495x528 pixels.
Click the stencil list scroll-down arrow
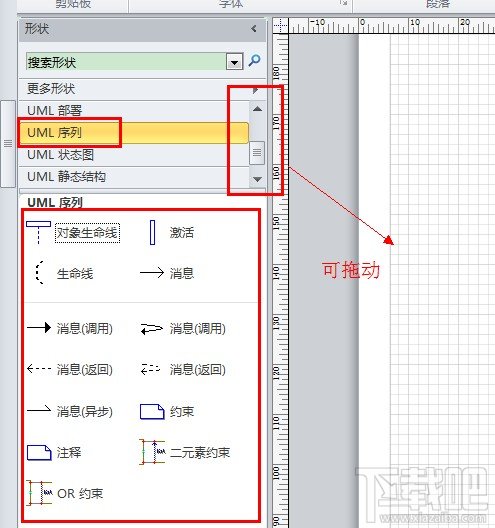[x=257, y=179]
